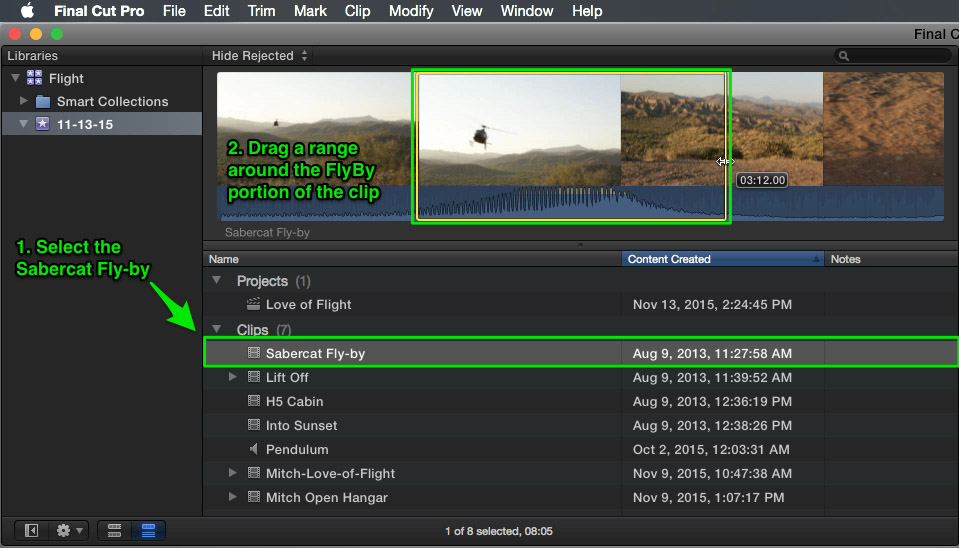Open the gear action popup menu
Image resolution: width=959 pixels, height=548 pixels.
[69, 530]
